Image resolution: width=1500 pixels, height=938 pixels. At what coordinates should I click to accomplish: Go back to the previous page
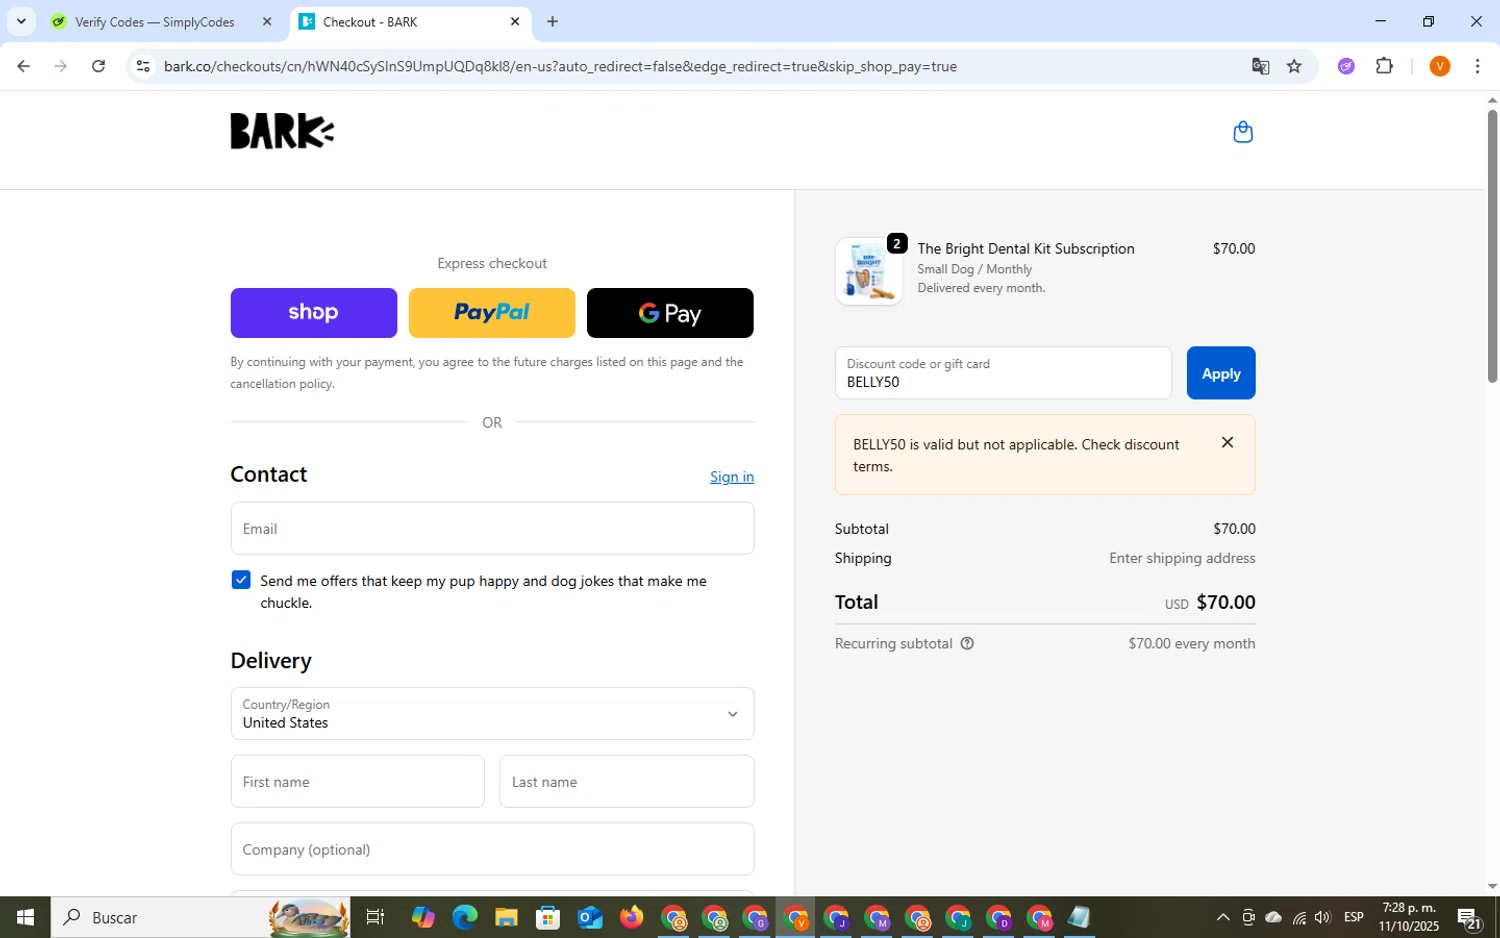pyautogui.click(x=23, y=66)
